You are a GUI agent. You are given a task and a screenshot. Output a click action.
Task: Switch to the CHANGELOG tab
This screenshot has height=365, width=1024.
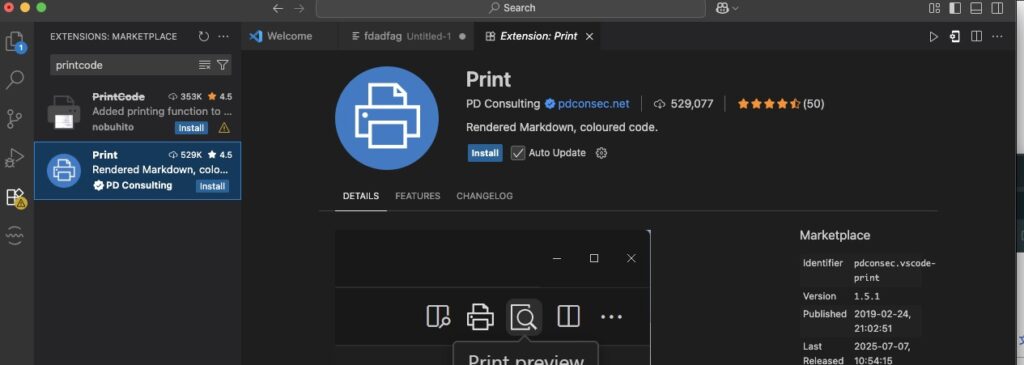485,196
